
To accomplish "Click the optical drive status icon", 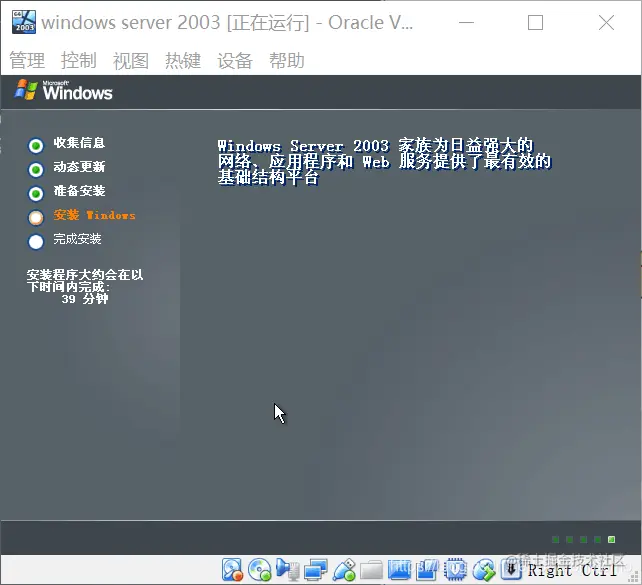I will [260, 570].
